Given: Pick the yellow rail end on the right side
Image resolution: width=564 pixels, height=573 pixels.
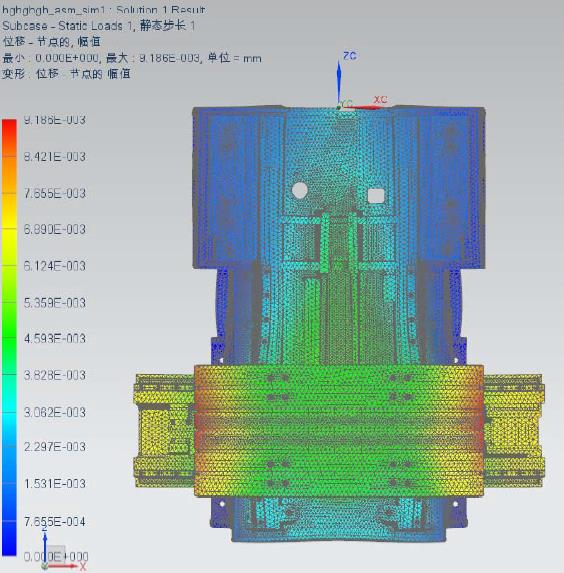Looking at the screenshot, I should tap(514, 429).
